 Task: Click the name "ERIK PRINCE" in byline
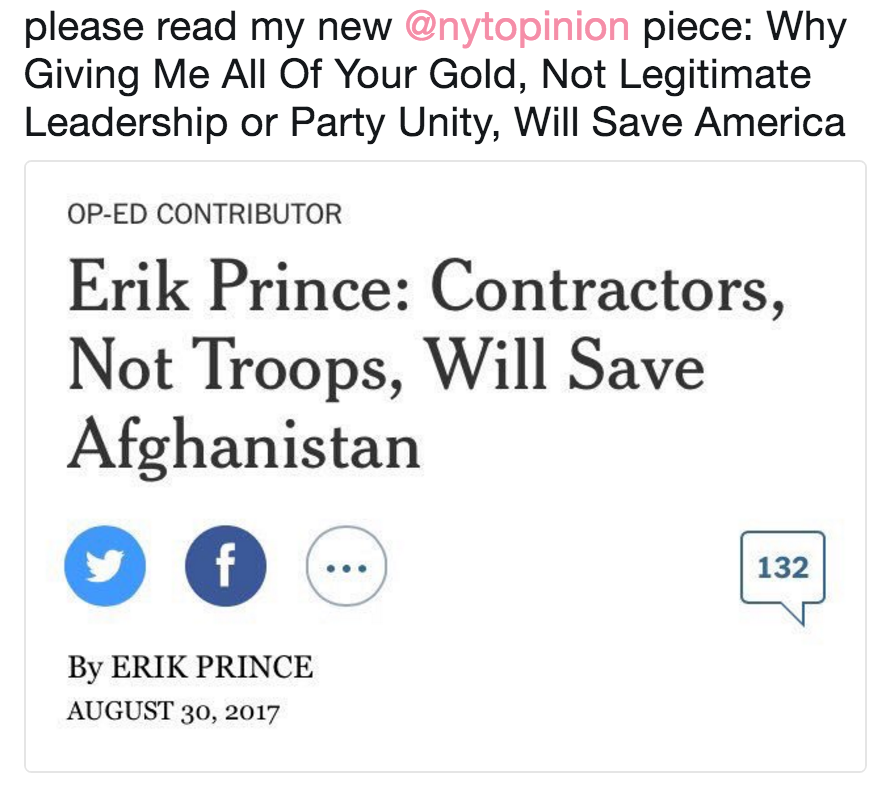pos(211,666)
